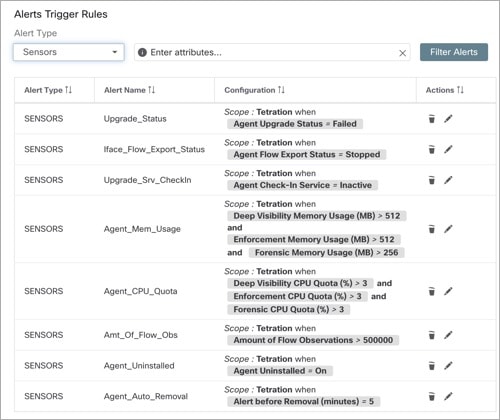Click the info icon in filter field
500x420 pixels.
(x=142, y=52)
